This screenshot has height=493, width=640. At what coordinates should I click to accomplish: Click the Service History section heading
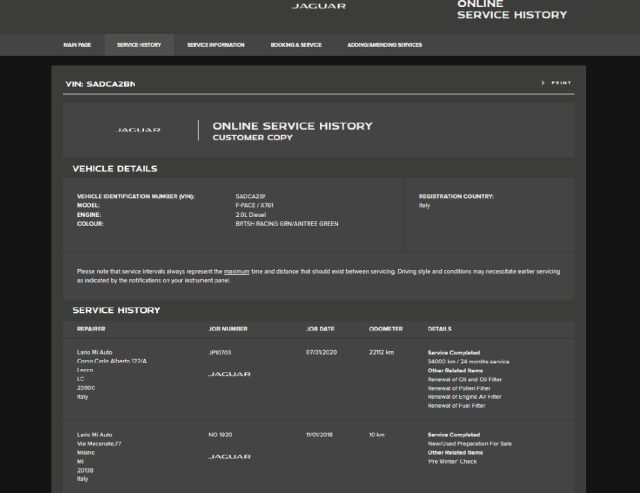click(x=116, y=311)
